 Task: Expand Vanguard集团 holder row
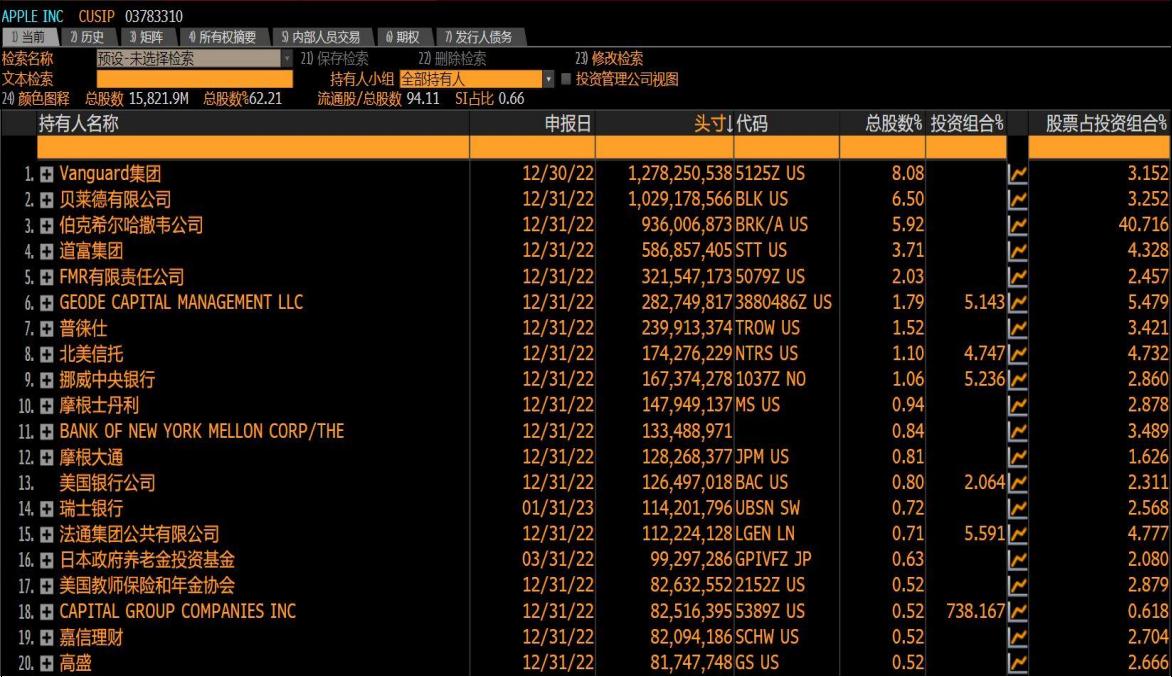[x=46, y=174]
